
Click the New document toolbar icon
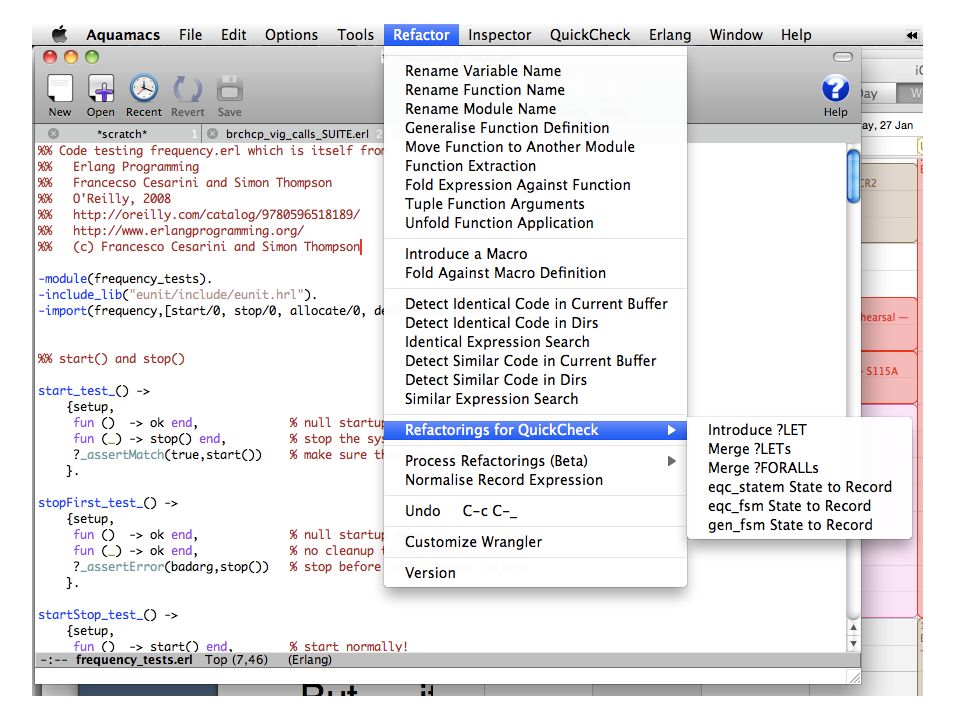60,89
